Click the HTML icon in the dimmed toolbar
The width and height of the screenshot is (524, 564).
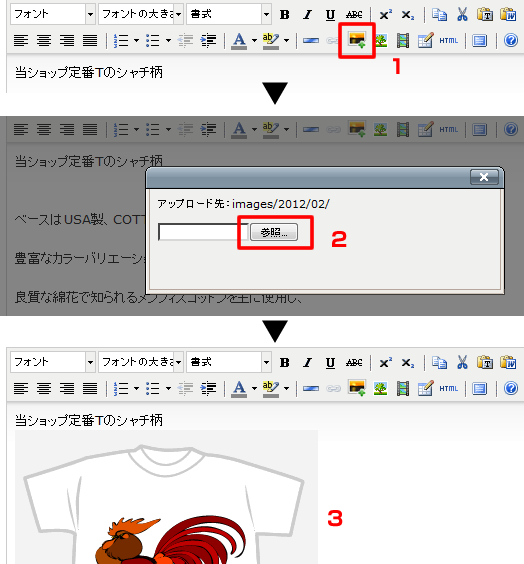point(448,129)
